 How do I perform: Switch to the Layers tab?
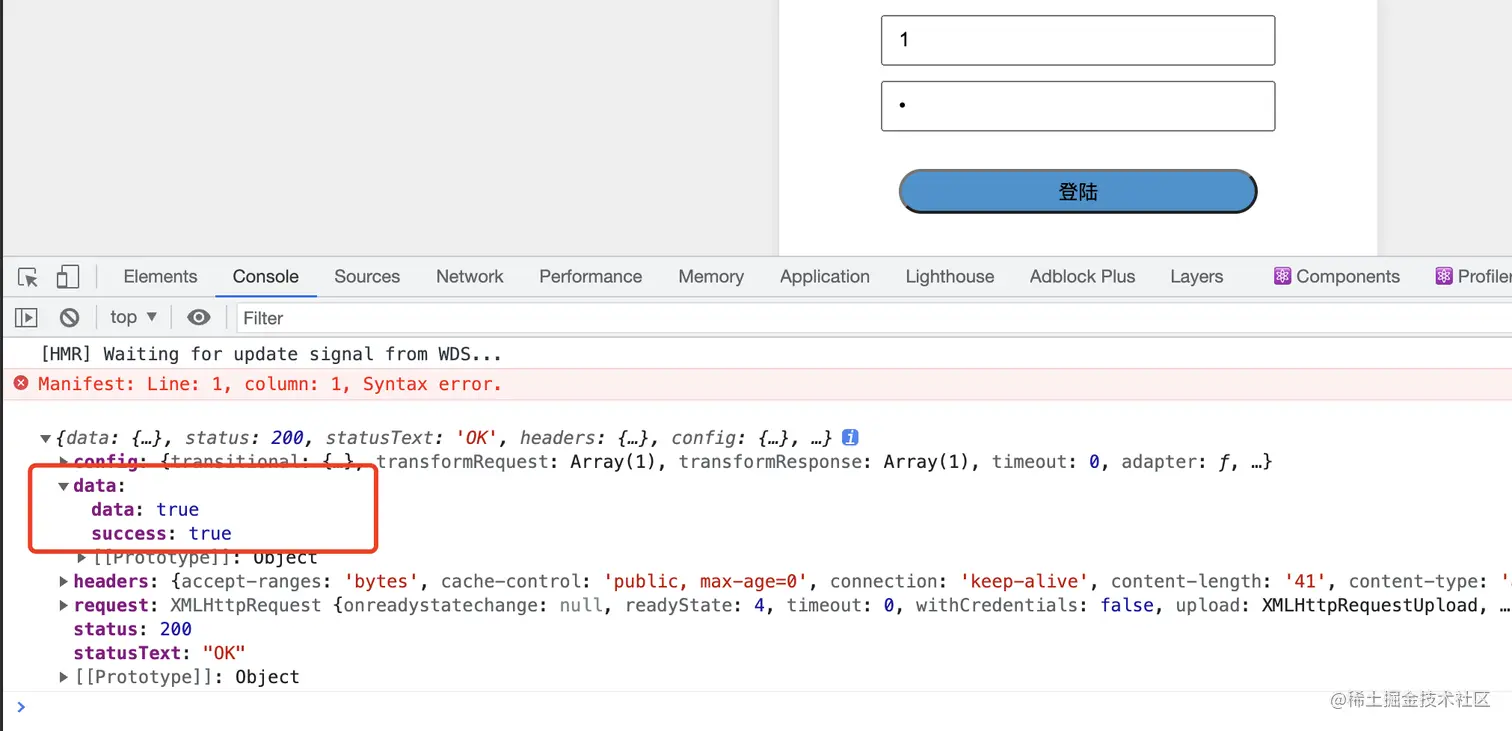point(1197,277)
